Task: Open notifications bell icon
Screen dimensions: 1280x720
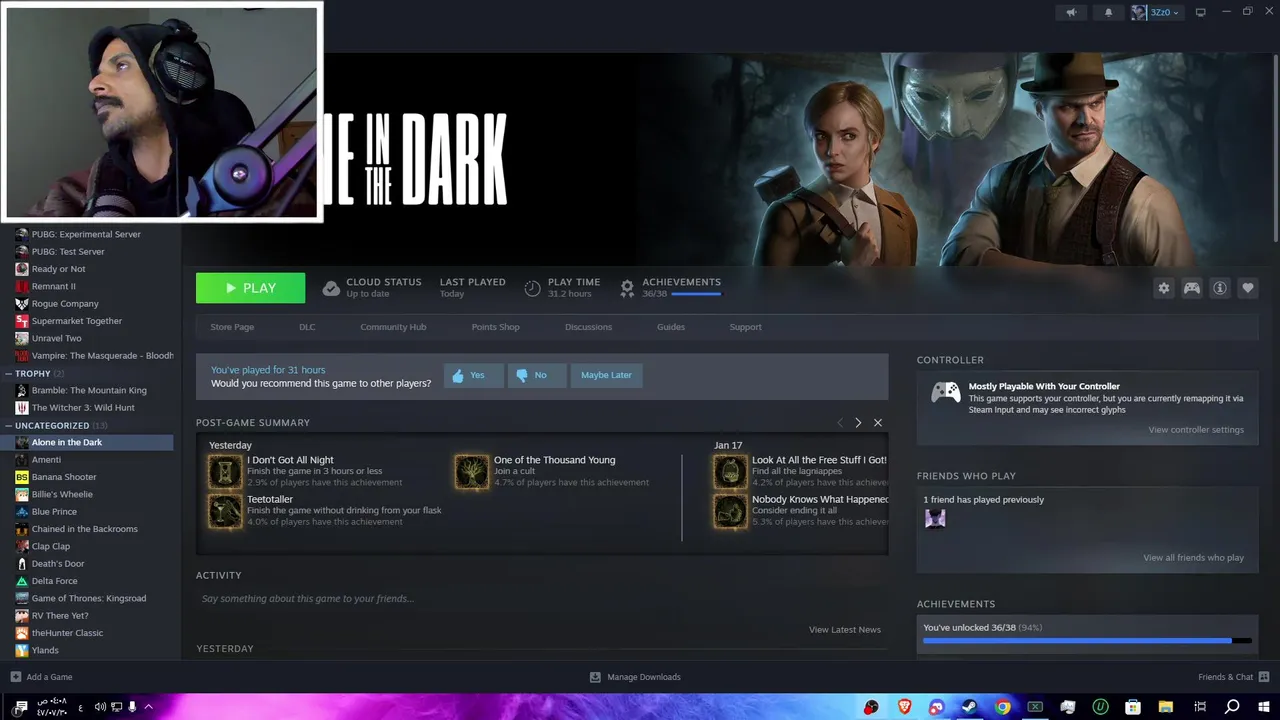Action: tap(1108, 13)
